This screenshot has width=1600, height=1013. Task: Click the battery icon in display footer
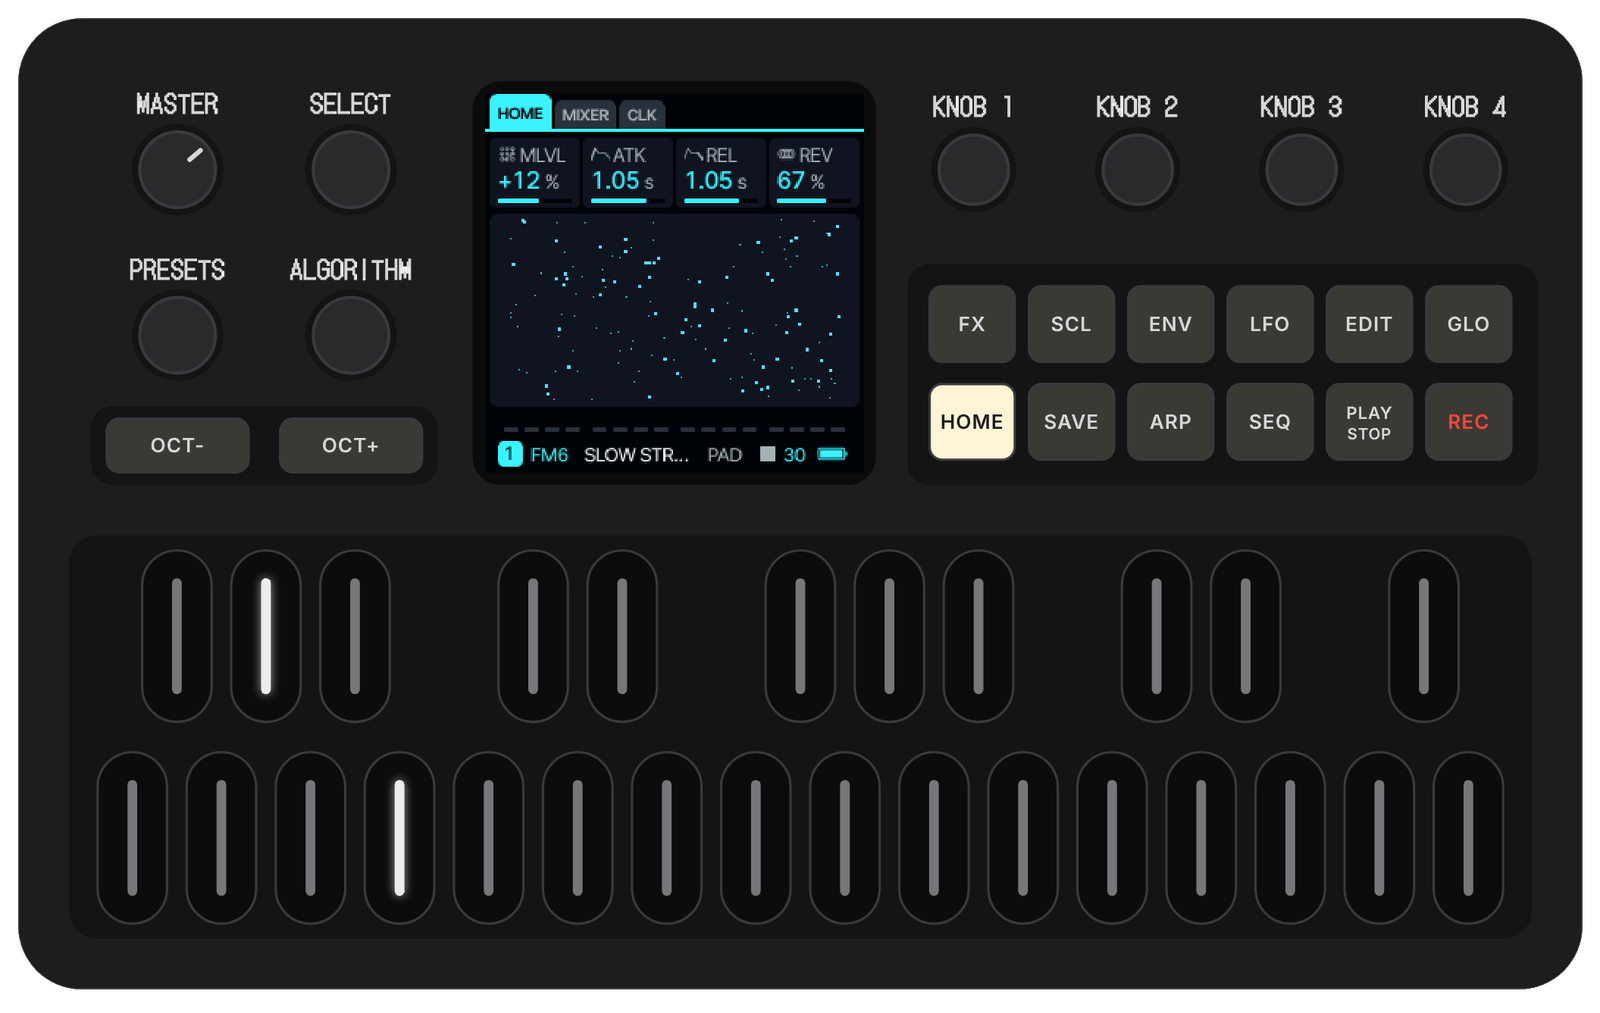[x=832, y=454]
